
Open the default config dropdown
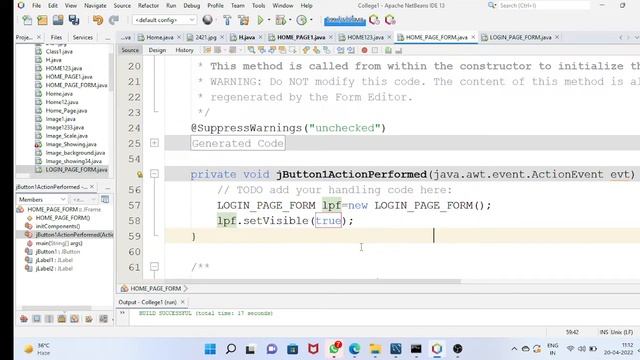(164, 20)
